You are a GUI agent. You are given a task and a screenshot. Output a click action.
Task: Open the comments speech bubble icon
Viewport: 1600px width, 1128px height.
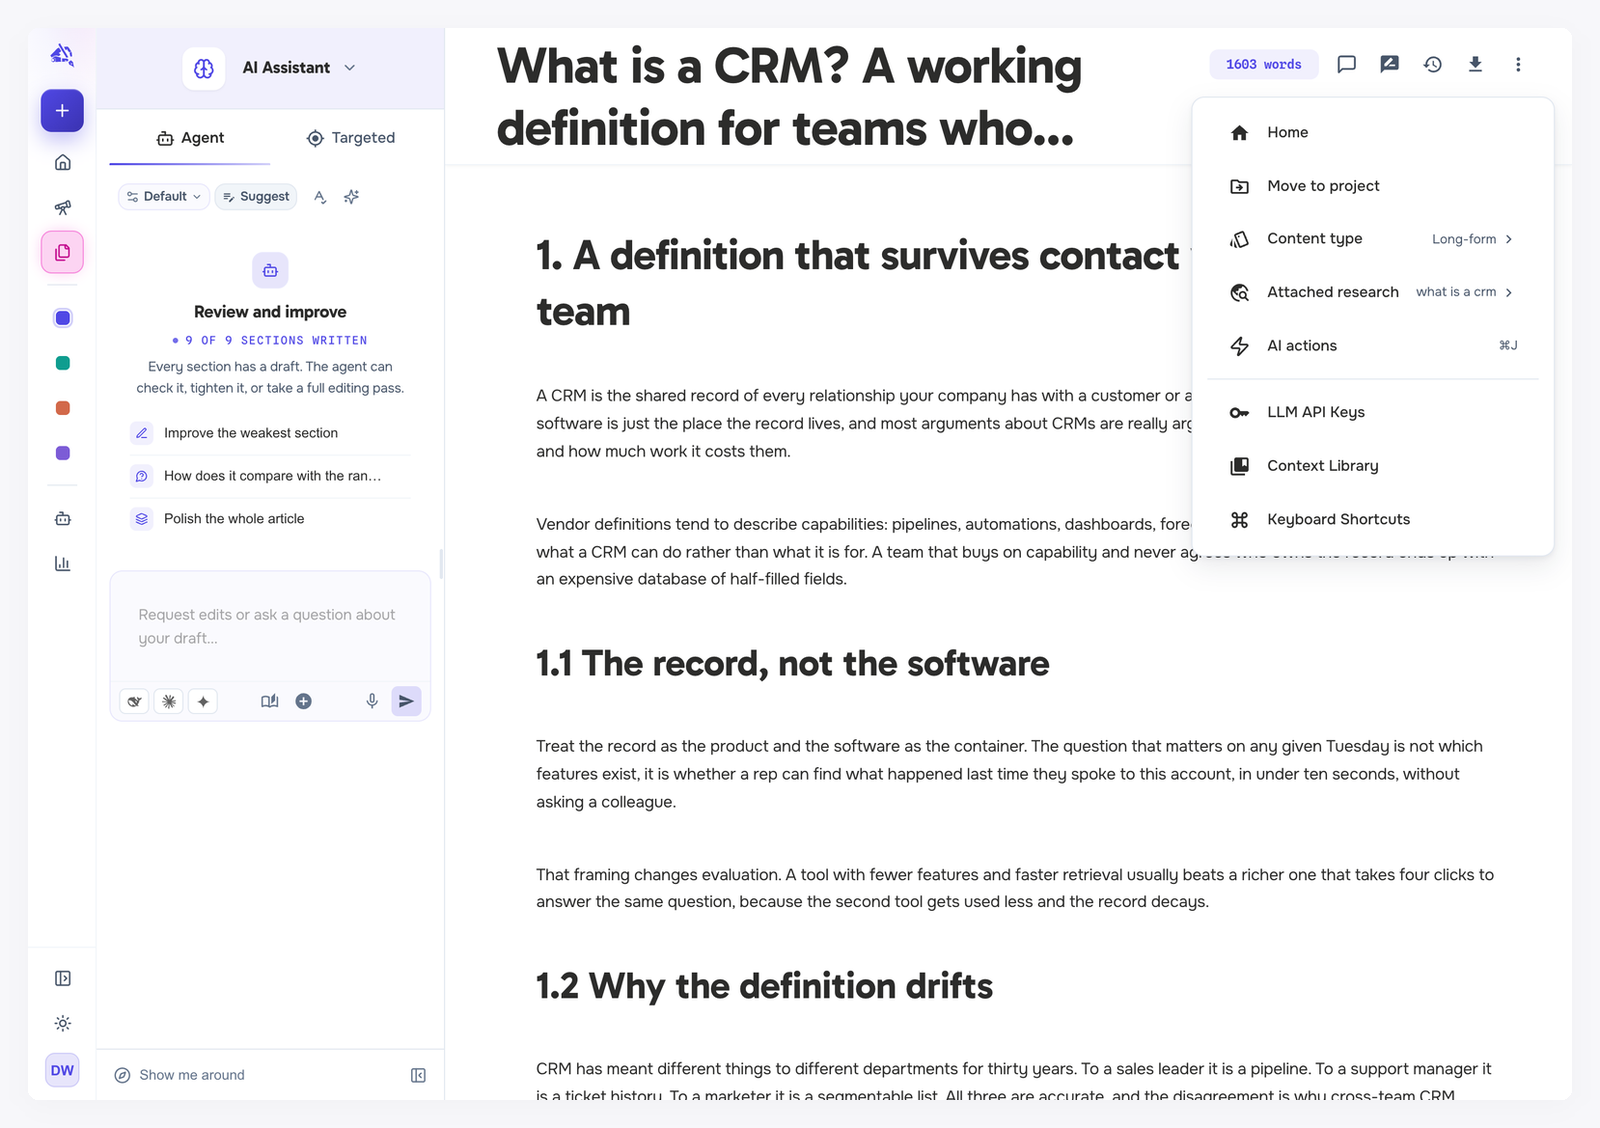[1347, 64]
